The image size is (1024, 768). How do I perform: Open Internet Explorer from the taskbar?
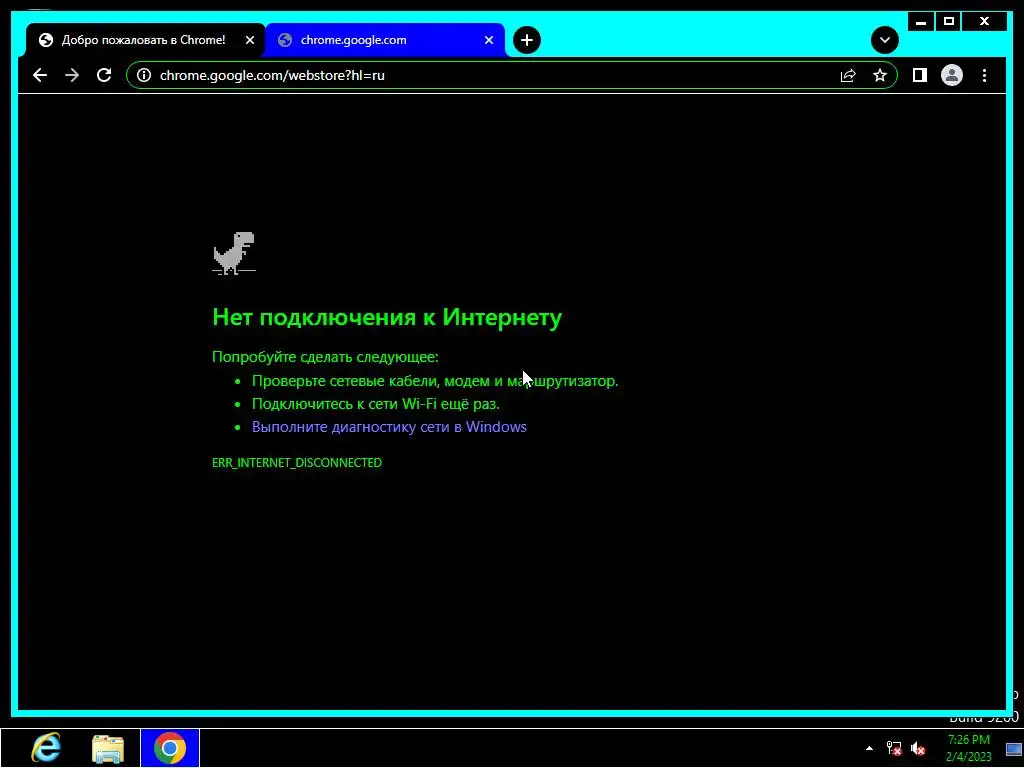[x=46, y=748]
